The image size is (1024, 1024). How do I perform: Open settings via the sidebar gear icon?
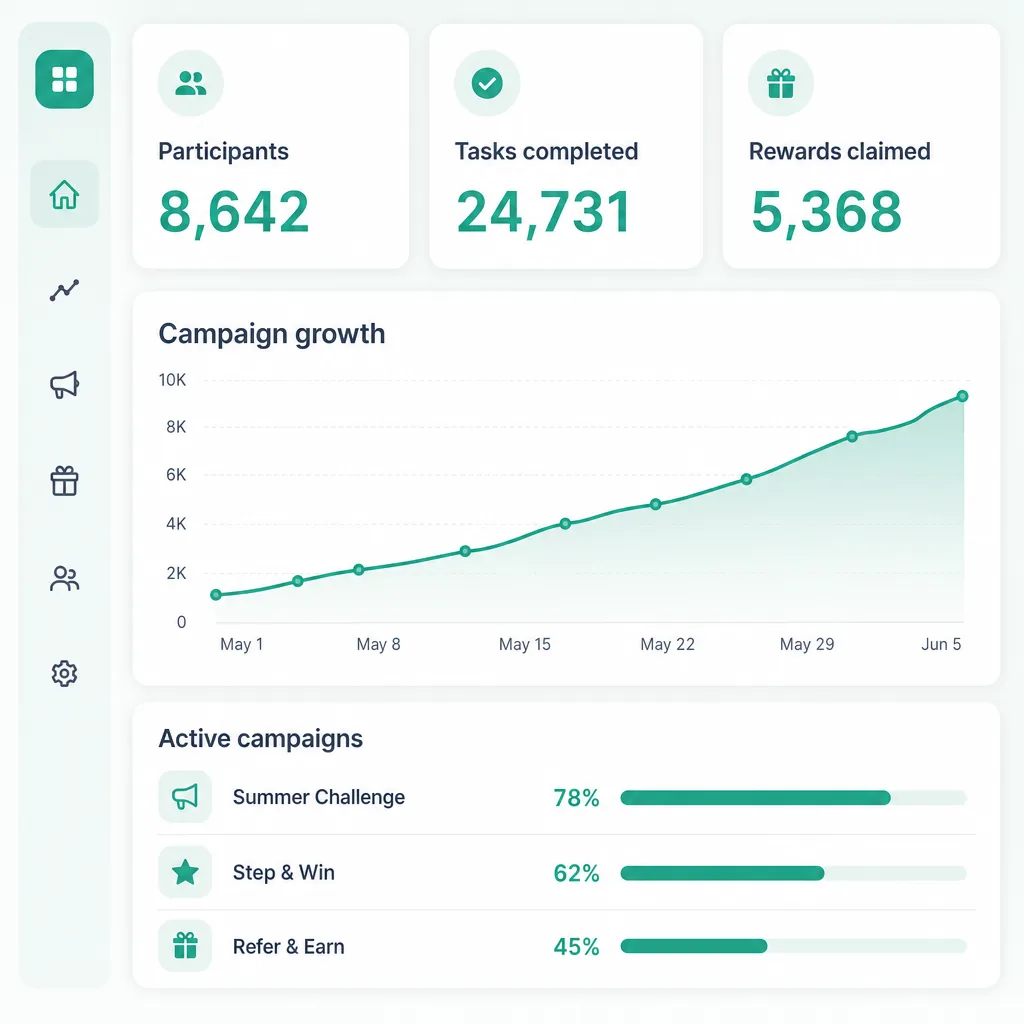64,673
